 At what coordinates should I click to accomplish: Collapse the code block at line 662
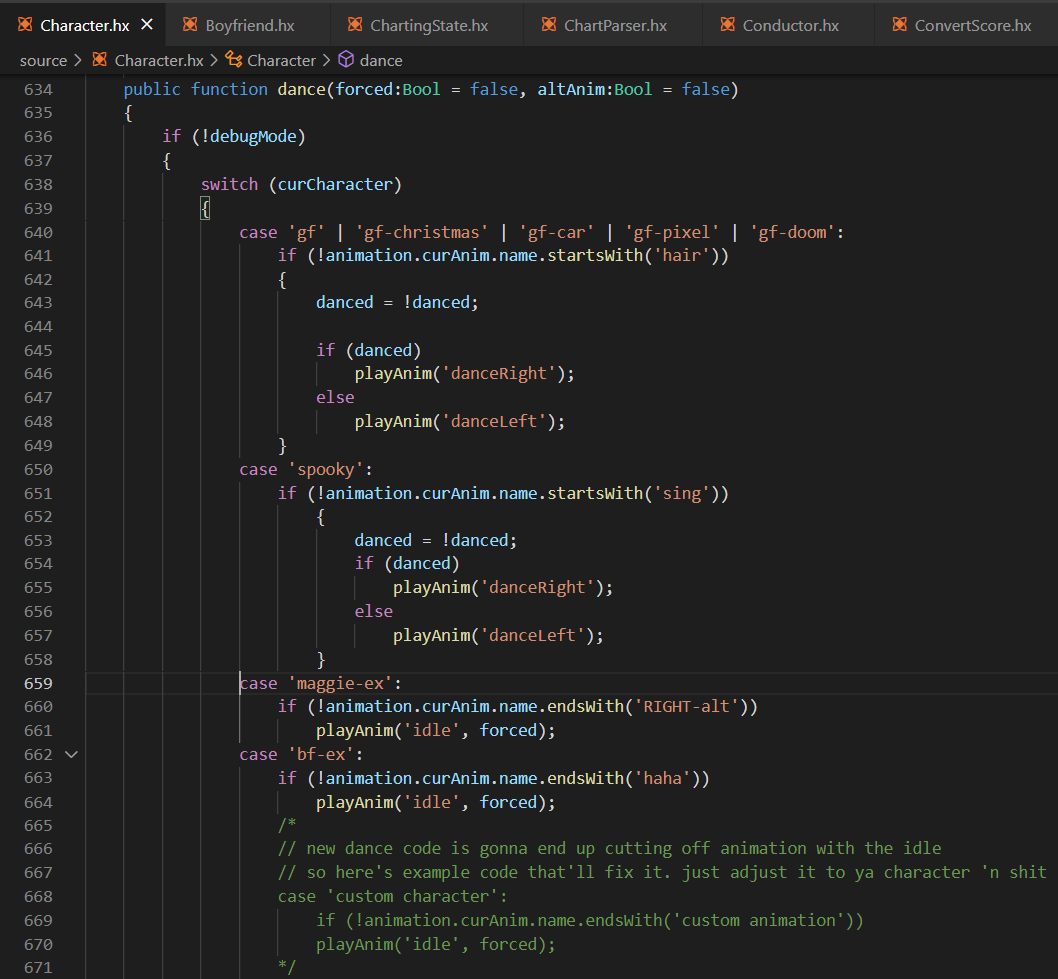click(x=71, y=755)
